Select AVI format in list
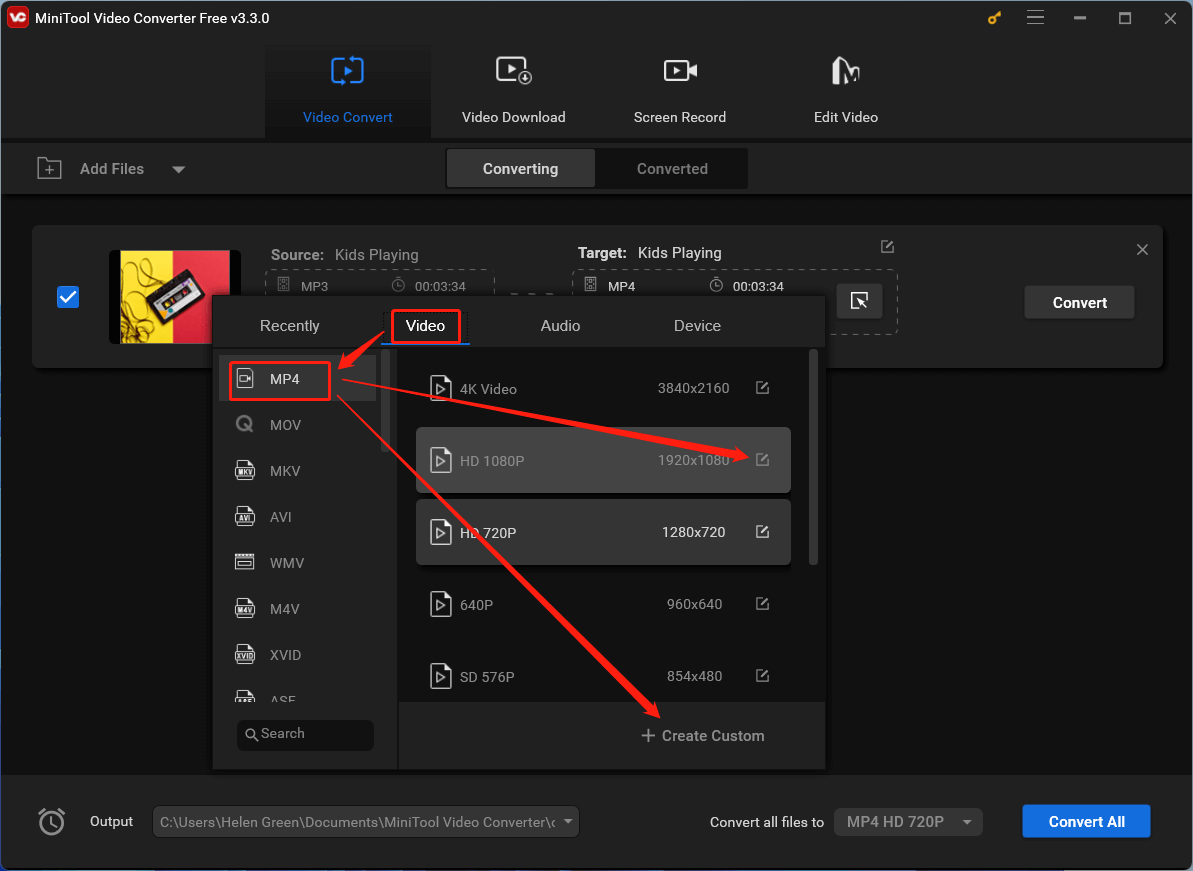The width and height of the screenshot is (1193, 871). (x=297, y=517)
